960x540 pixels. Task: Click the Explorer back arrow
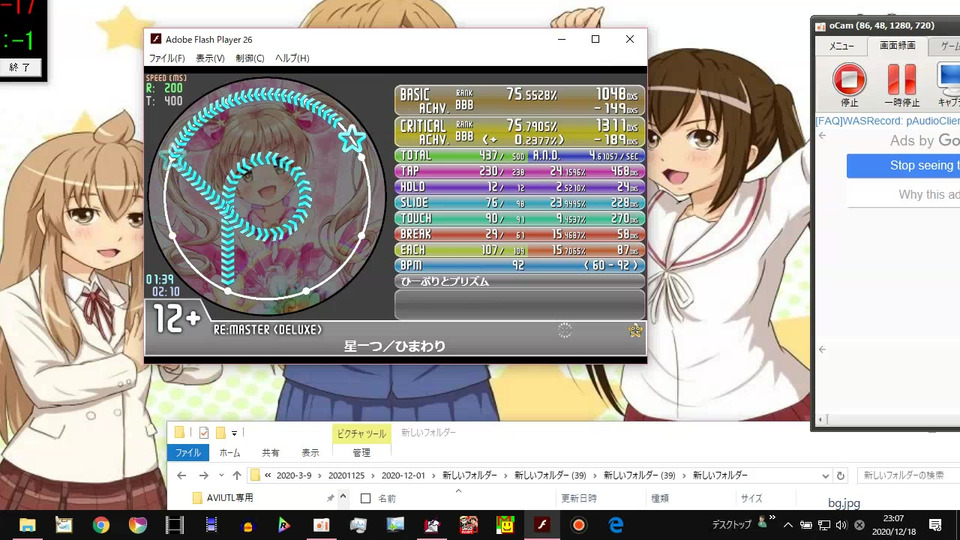[181, 475]
